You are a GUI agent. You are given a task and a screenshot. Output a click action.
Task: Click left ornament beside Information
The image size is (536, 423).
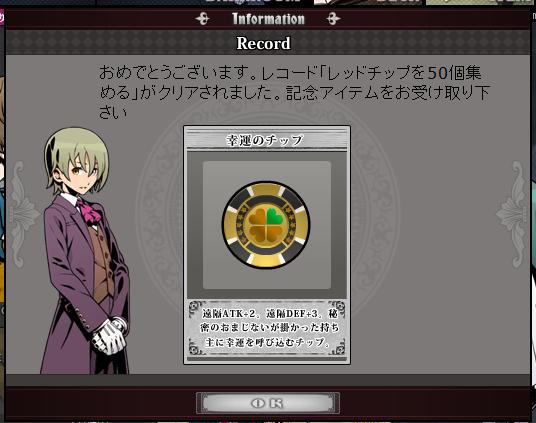[203, 19]
